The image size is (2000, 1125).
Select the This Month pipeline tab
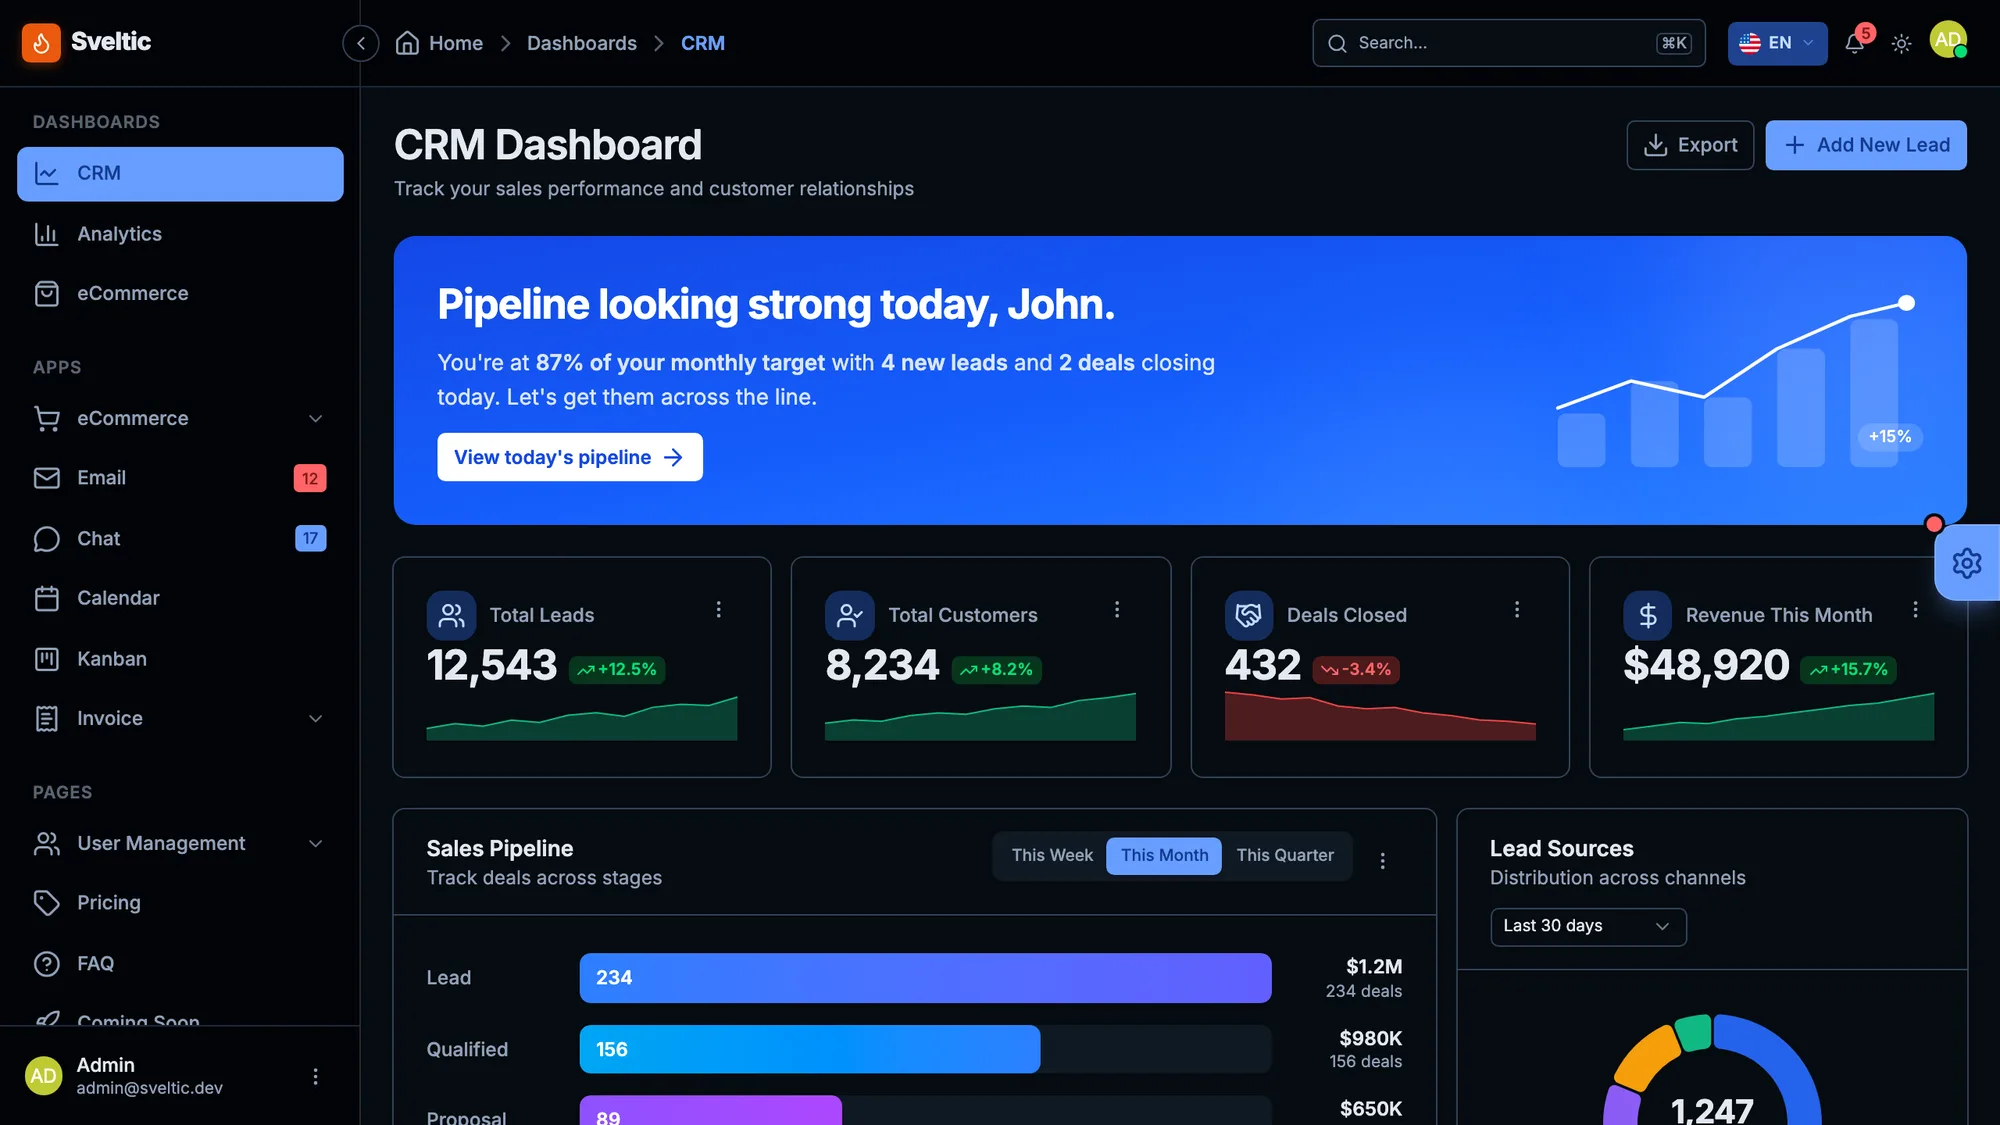[x=1164, y=855]
